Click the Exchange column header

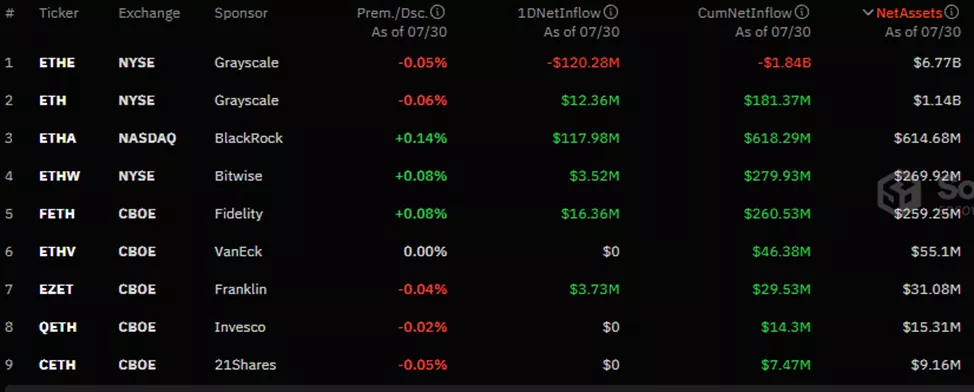(x=149, y=13)
